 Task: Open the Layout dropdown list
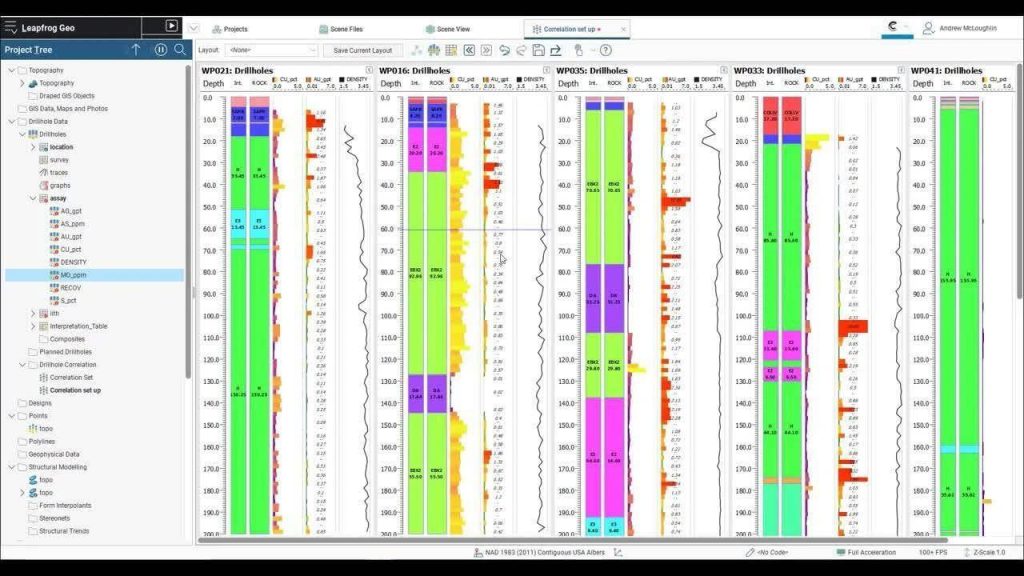tap(271, 50)
